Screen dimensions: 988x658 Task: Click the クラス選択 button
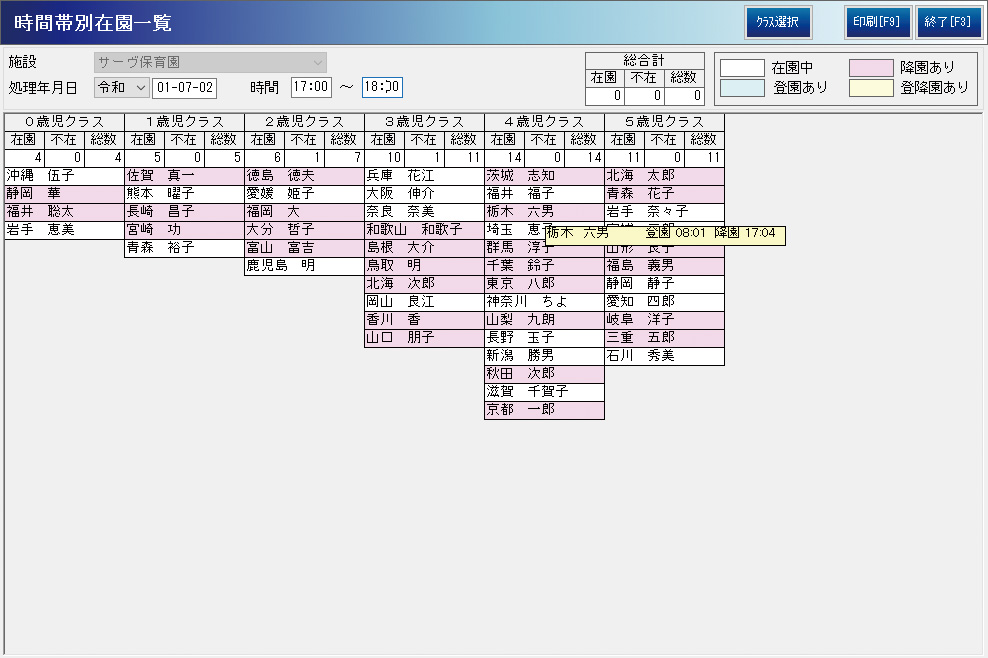click(x=777, y=22)
